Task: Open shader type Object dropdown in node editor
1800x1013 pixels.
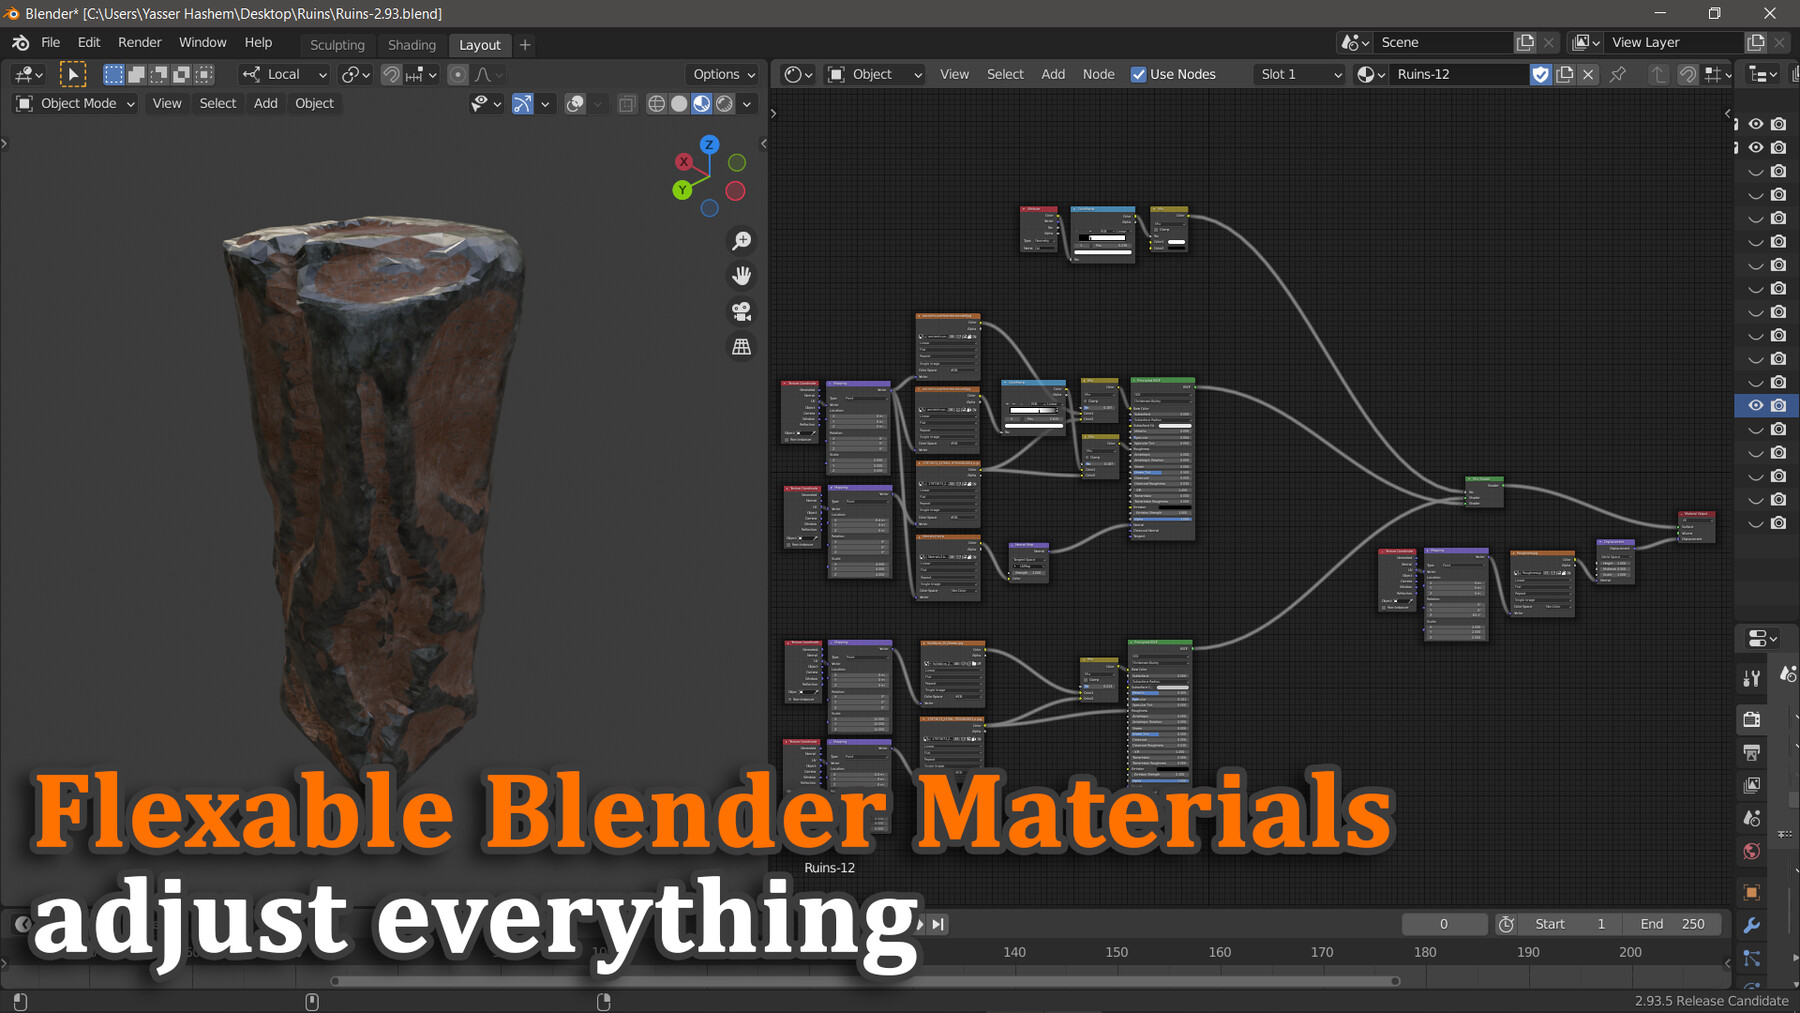Action: pos(875,74)
